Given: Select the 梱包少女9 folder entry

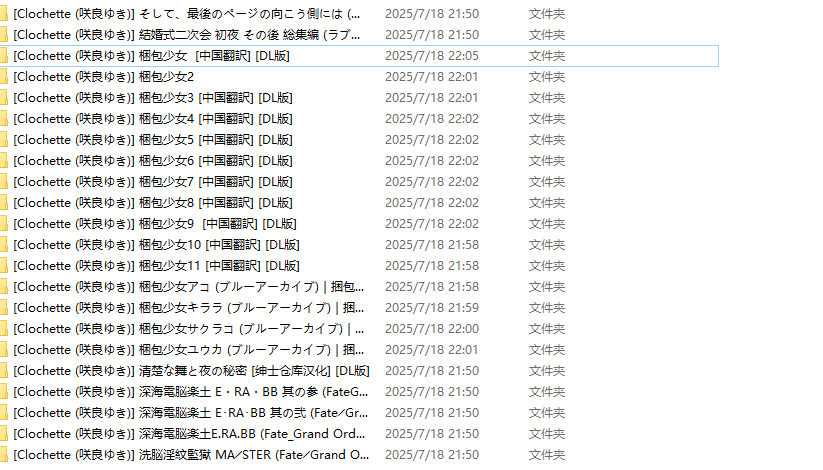Looking at the screenshot, I should [155, 224].
